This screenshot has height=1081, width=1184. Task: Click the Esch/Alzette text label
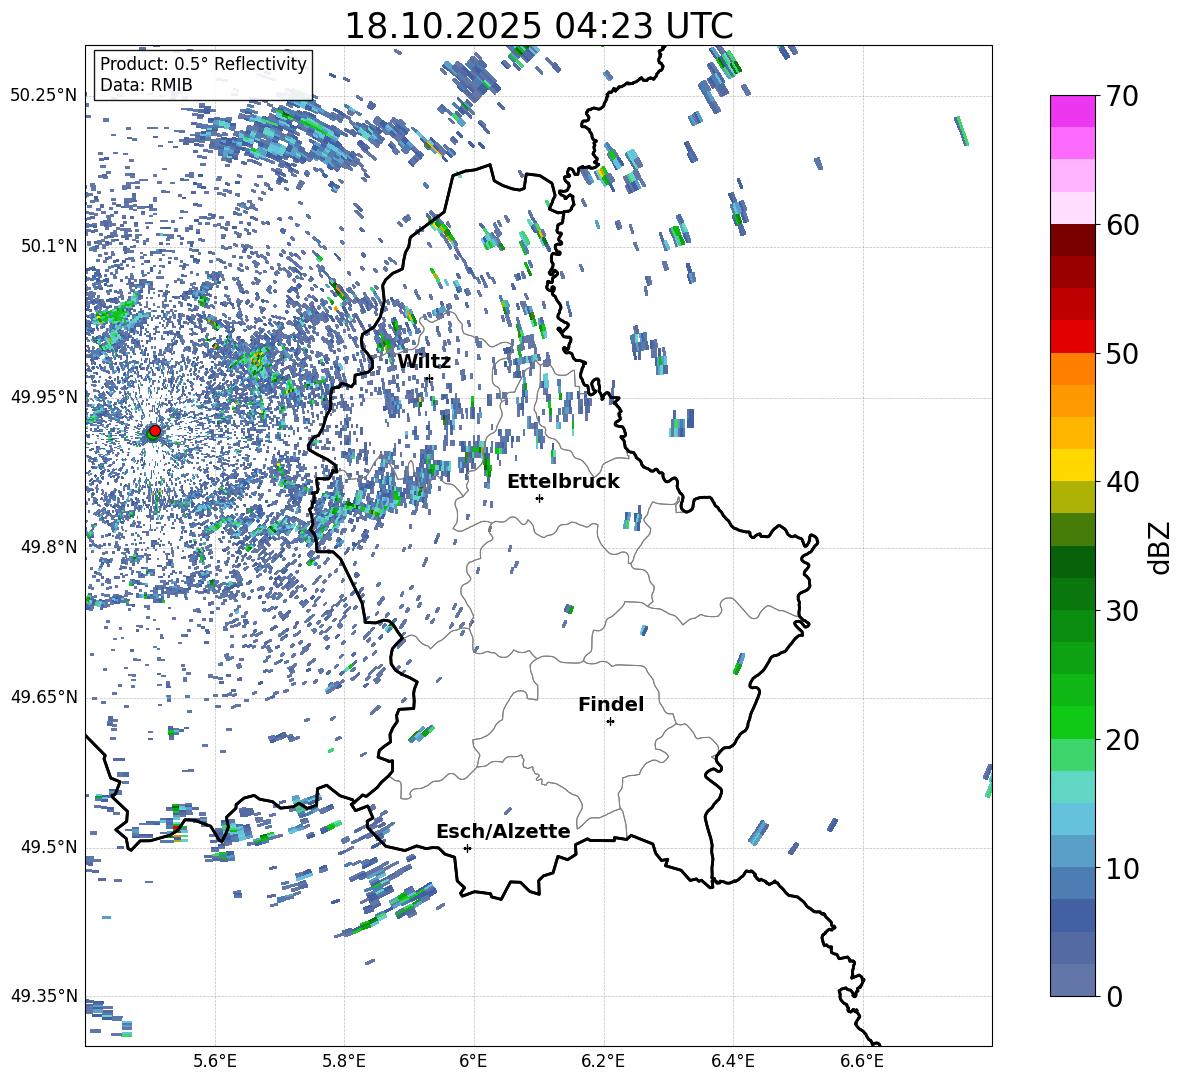(503, 831)
